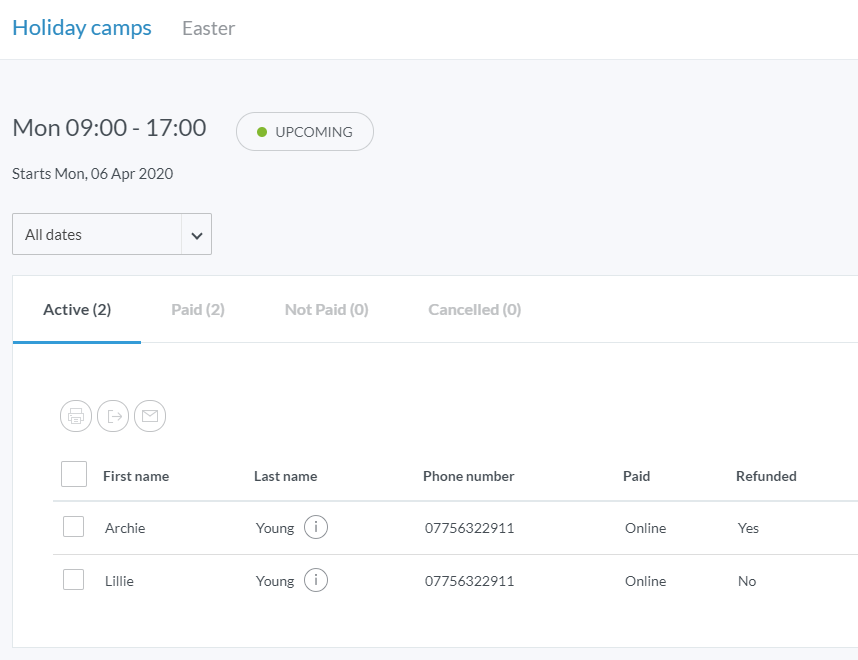This screenshot has width=858, height=660.
Task: Tick the select-all checkbox in header
Action: [x=74, y=474]
